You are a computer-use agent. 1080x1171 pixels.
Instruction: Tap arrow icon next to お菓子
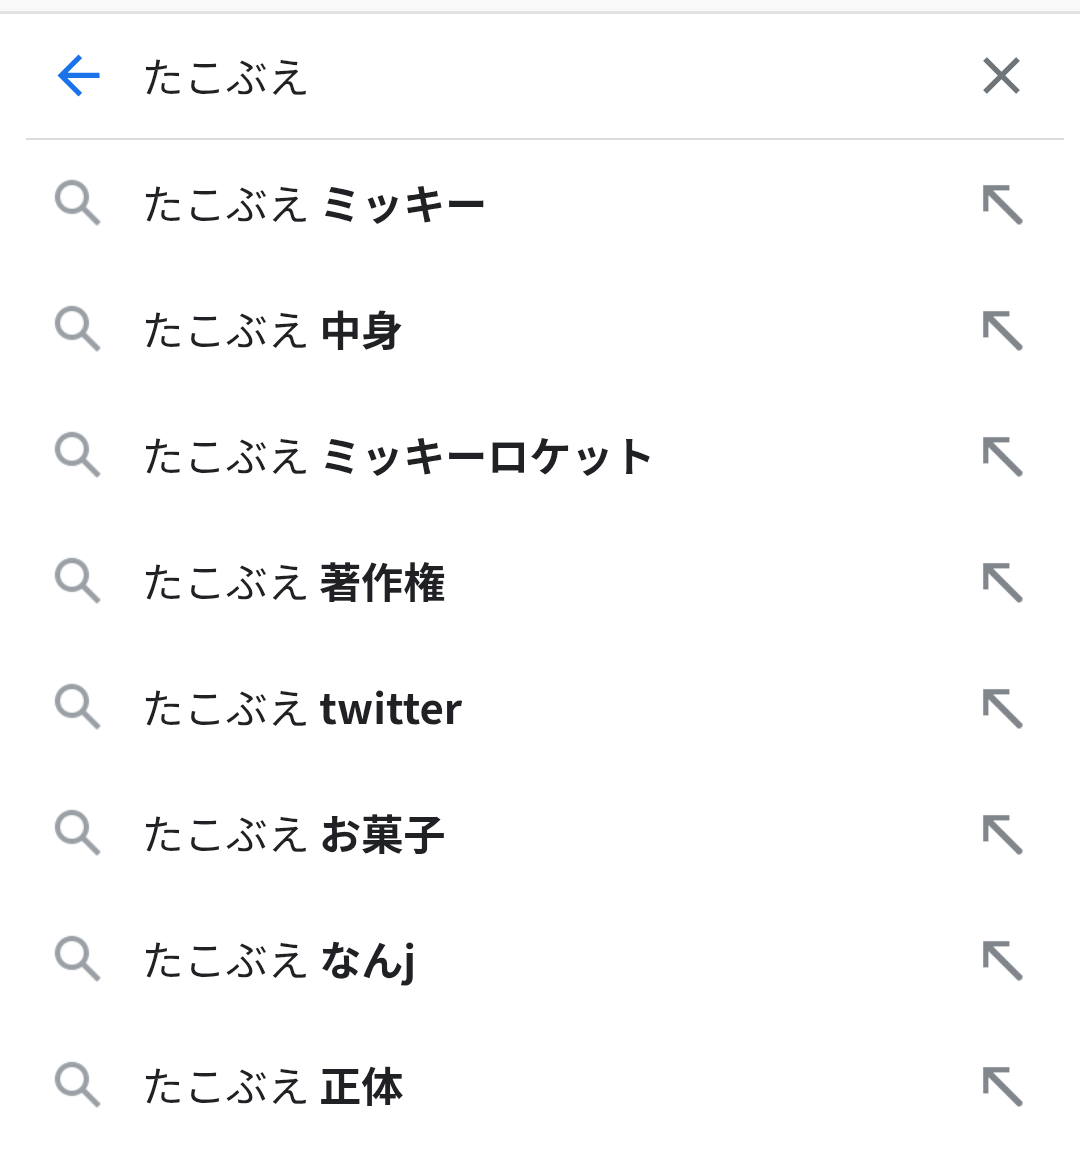click(1002, 835)
